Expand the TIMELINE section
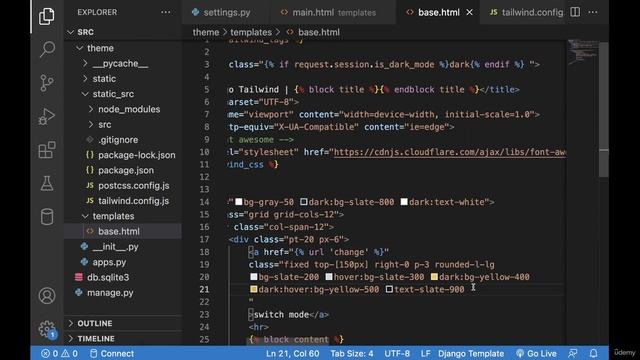This screenshot has width=640, height=360. tap(96, 339)
